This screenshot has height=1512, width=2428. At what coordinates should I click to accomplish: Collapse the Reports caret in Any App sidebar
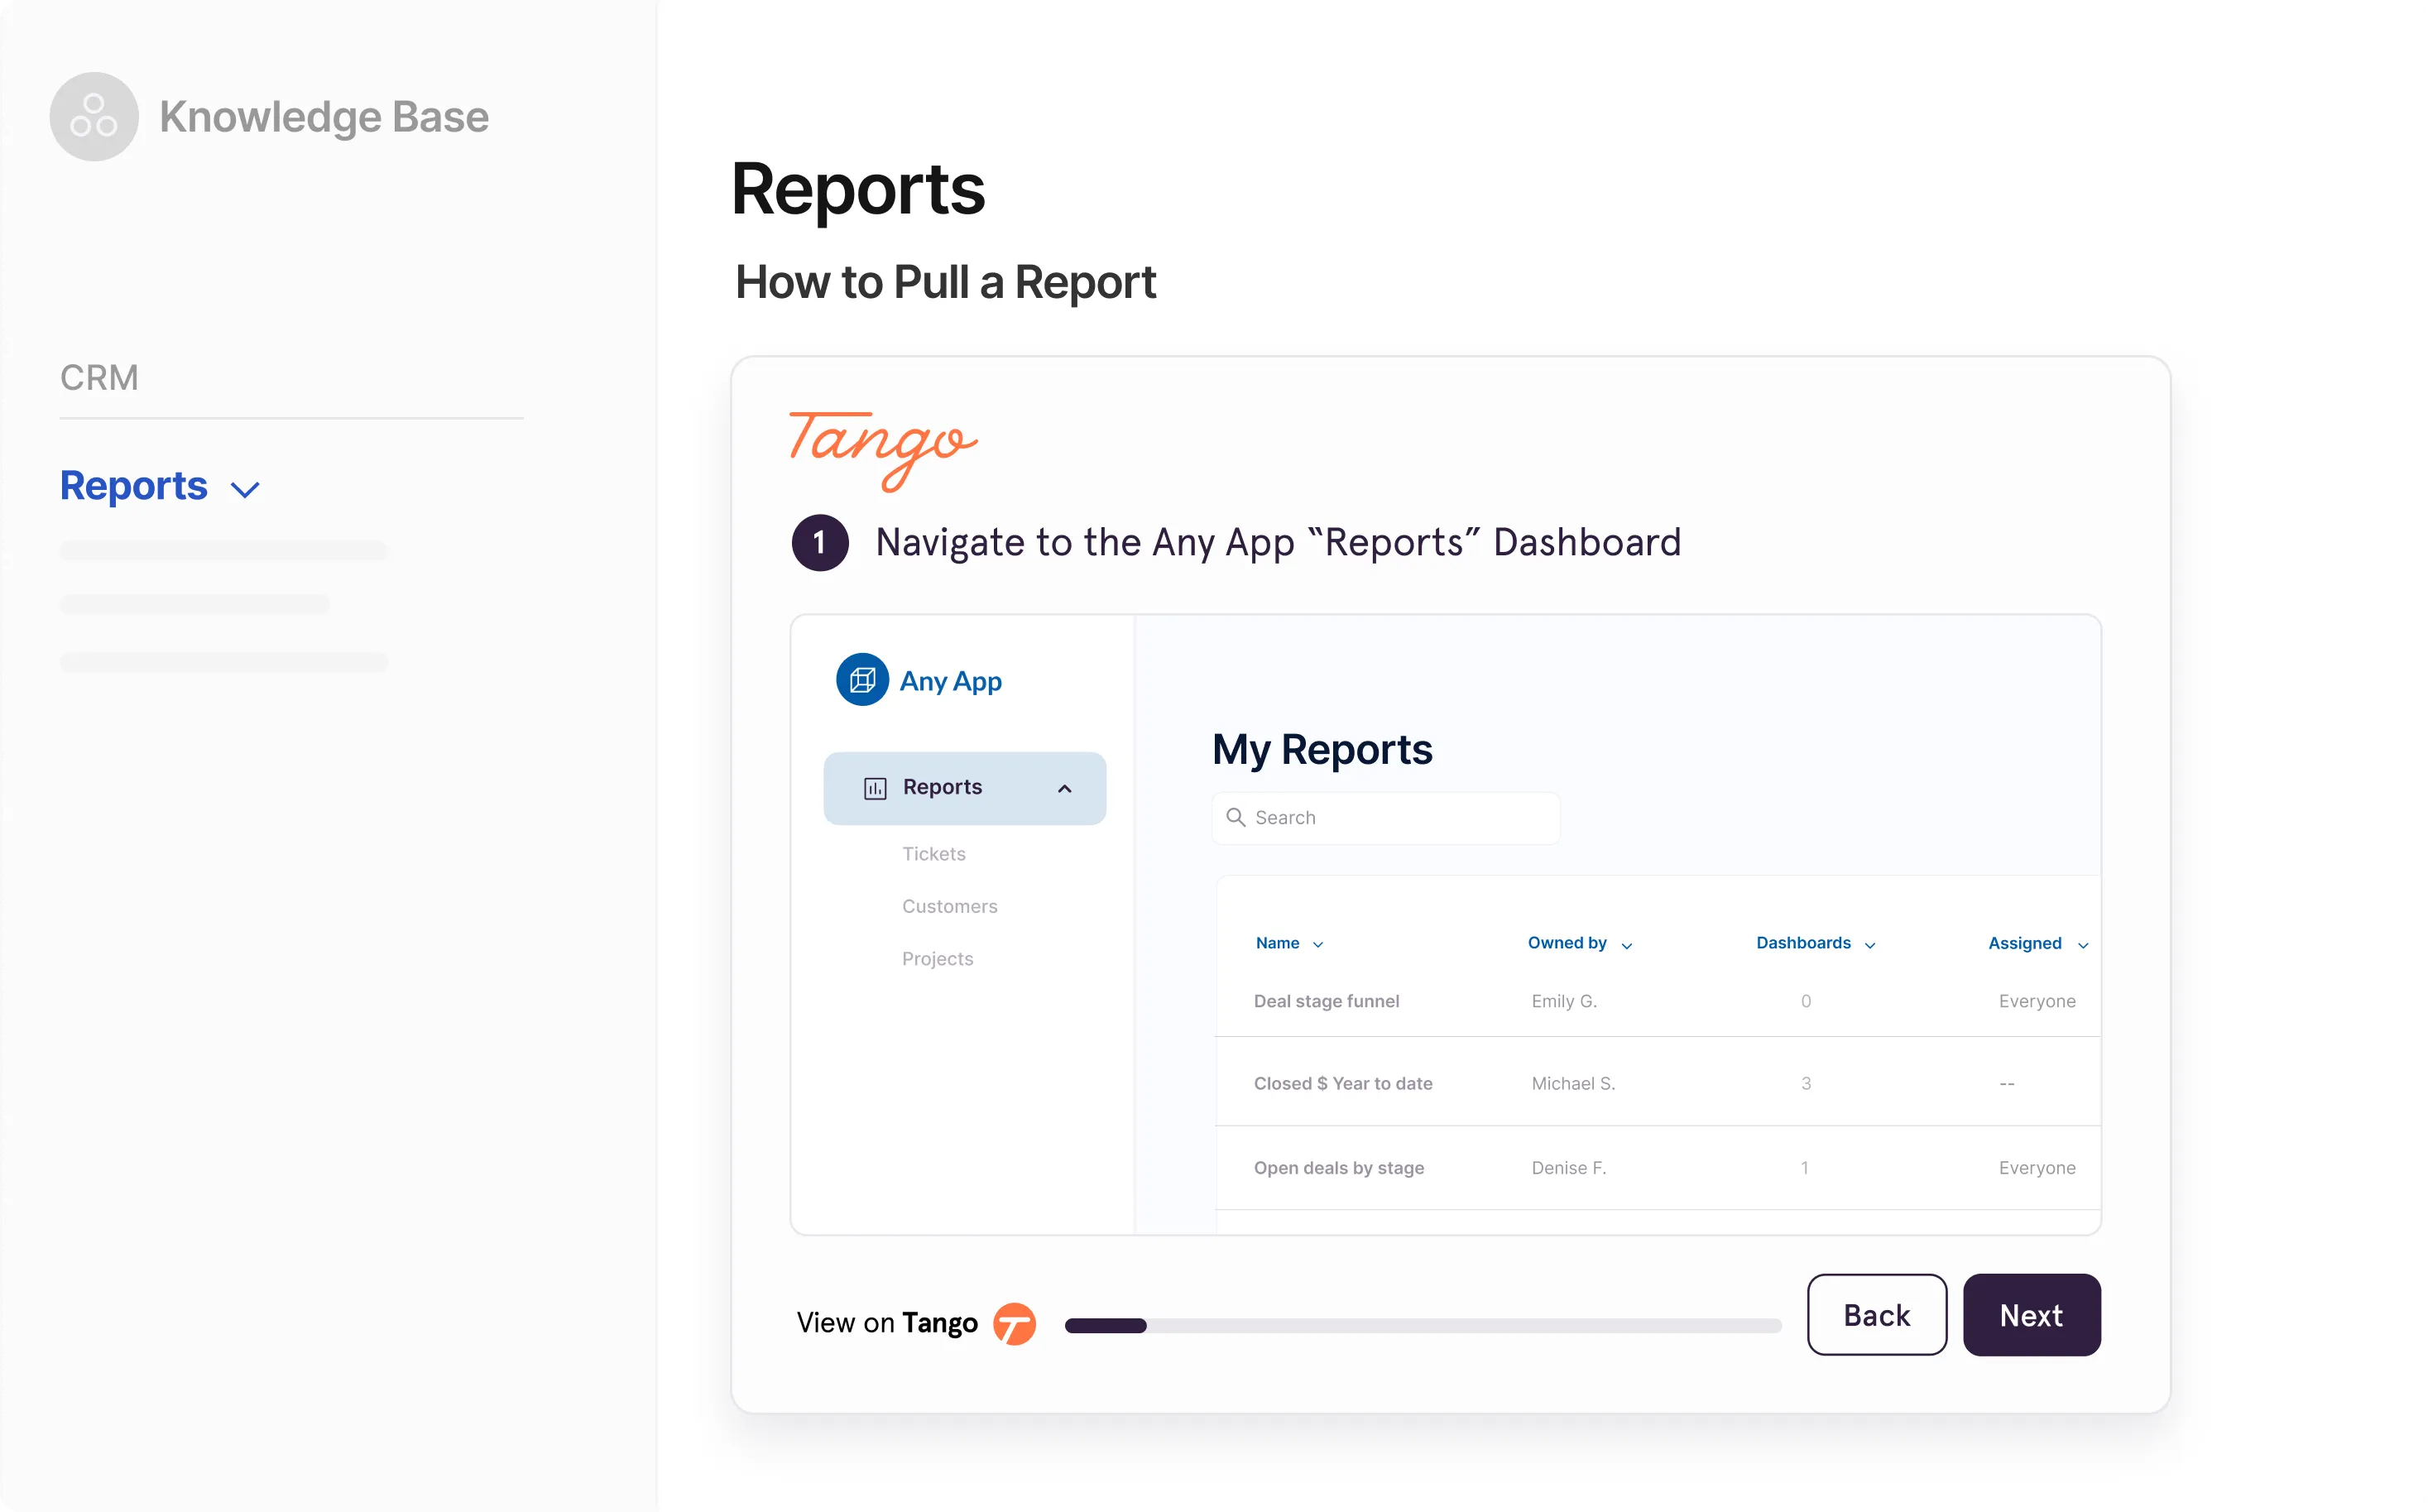[x=1065, y=789]
